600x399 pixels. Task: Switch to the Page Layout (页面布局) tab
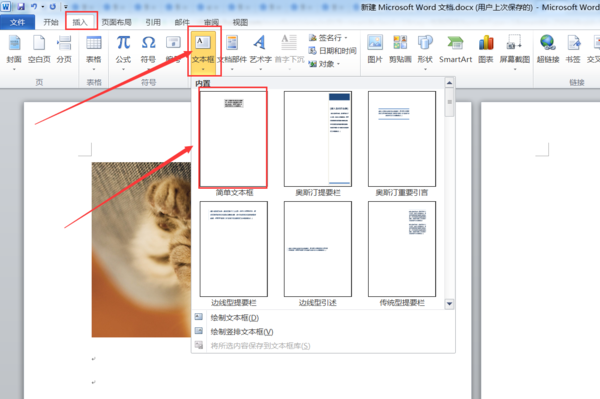pyautogui.click(x=116, y=22)
